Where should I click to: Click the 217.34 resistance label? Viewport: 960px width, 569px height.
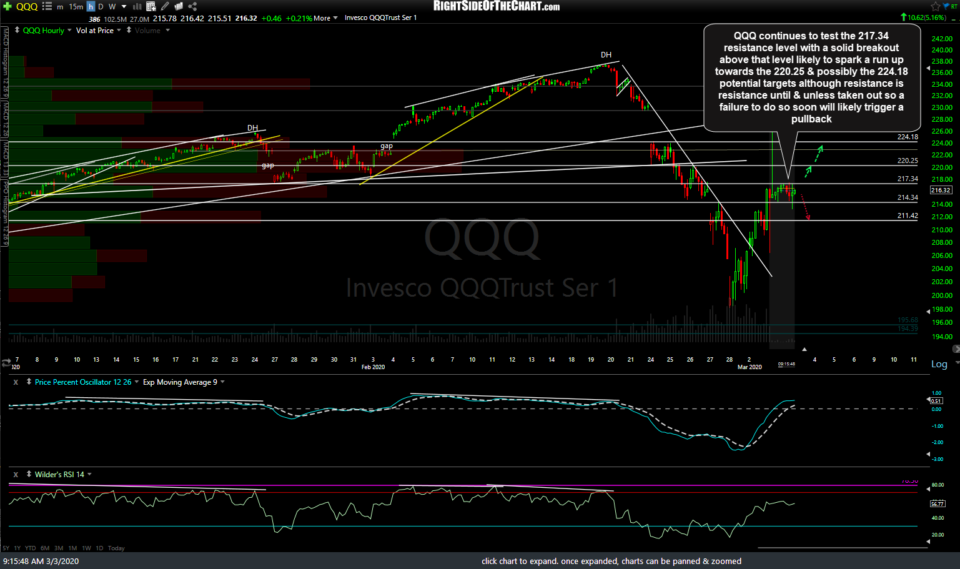[x=907, y=179]
